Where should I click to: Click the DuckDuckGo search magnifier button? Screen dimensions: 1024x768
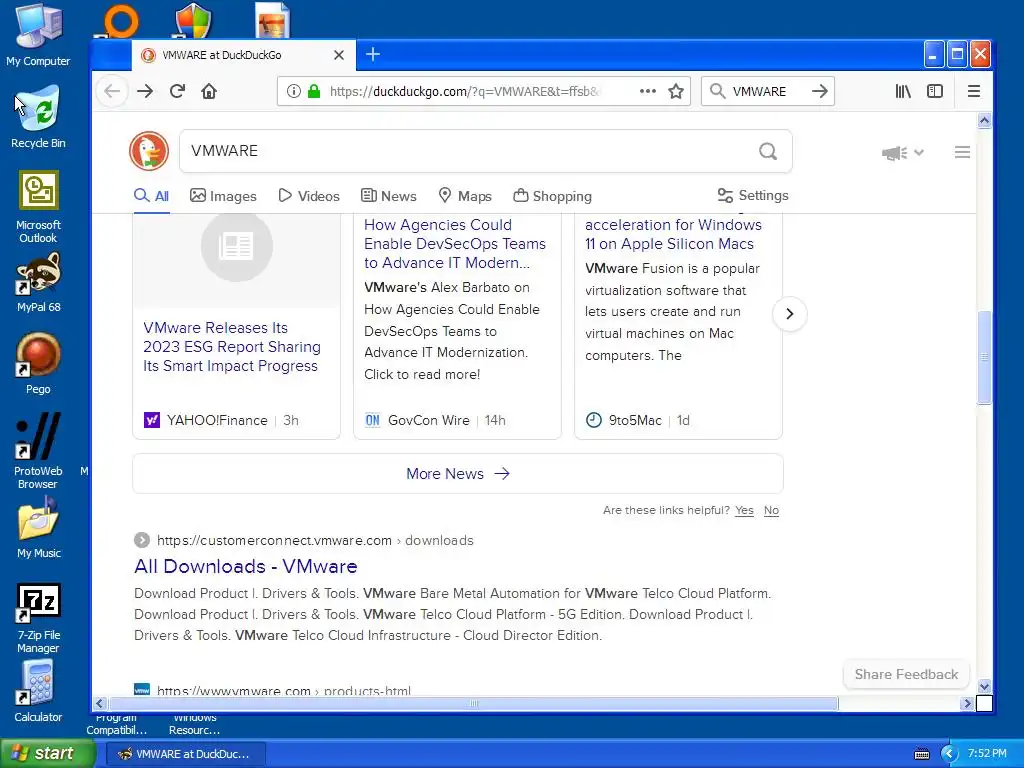click(768, 152)
